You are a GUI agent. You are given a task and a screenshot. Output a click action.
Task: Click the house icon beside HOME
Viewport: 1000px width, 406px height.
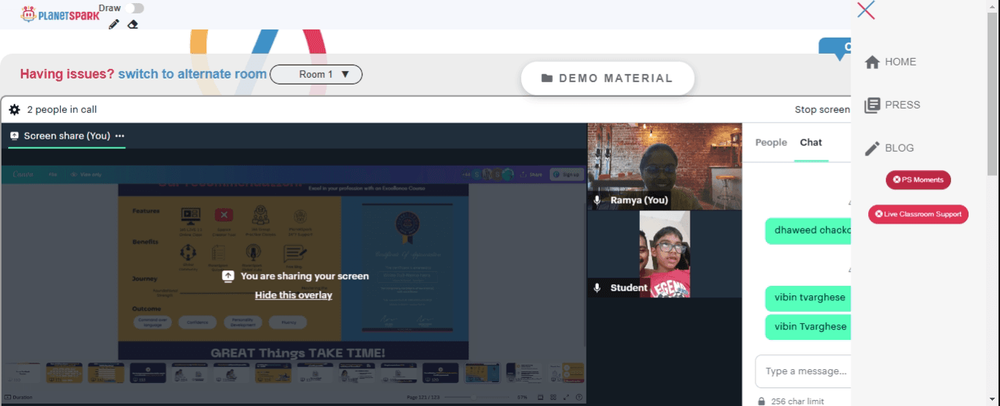(872, 62)
